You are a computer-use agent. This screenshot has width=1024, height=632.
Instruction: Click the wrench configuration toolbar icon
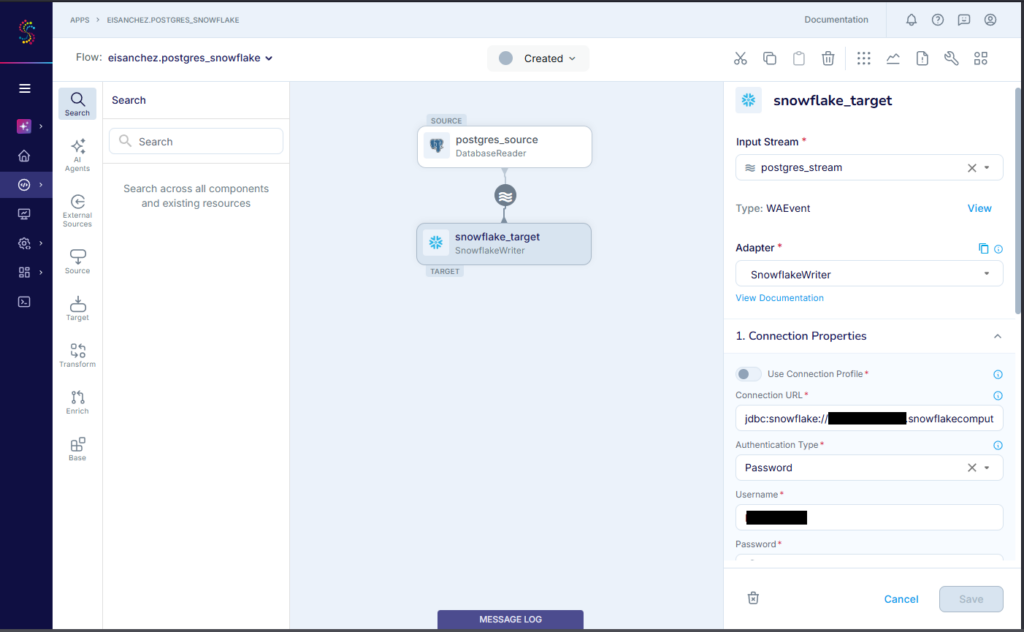coord(951,59)
